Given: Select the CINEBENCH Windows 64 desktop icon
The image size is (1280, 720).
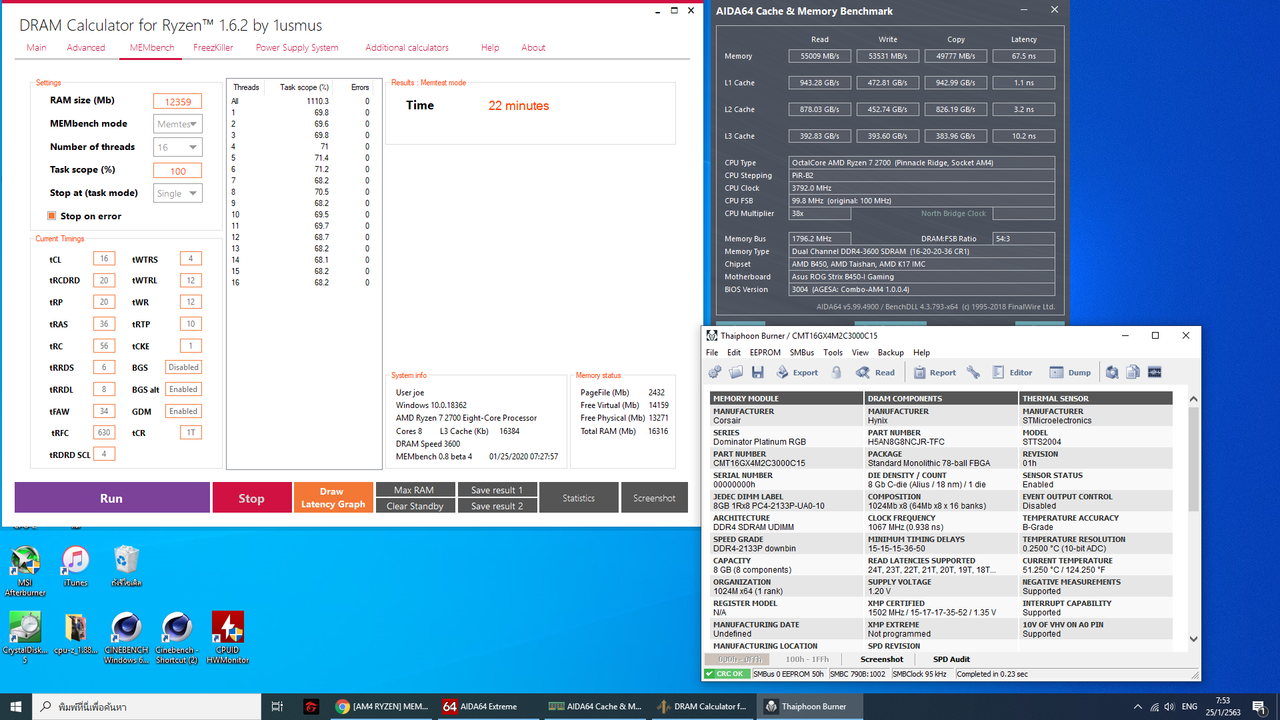Looking at the screenshot, I should click(x=126, y=638).
